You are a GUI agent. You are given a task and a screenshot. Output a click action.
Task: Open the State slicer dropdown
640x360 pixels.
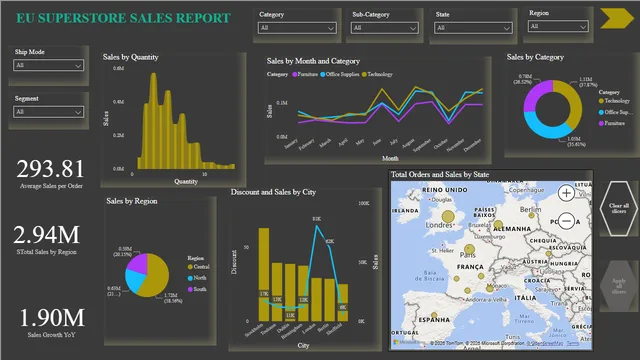(x=473, y=28)
